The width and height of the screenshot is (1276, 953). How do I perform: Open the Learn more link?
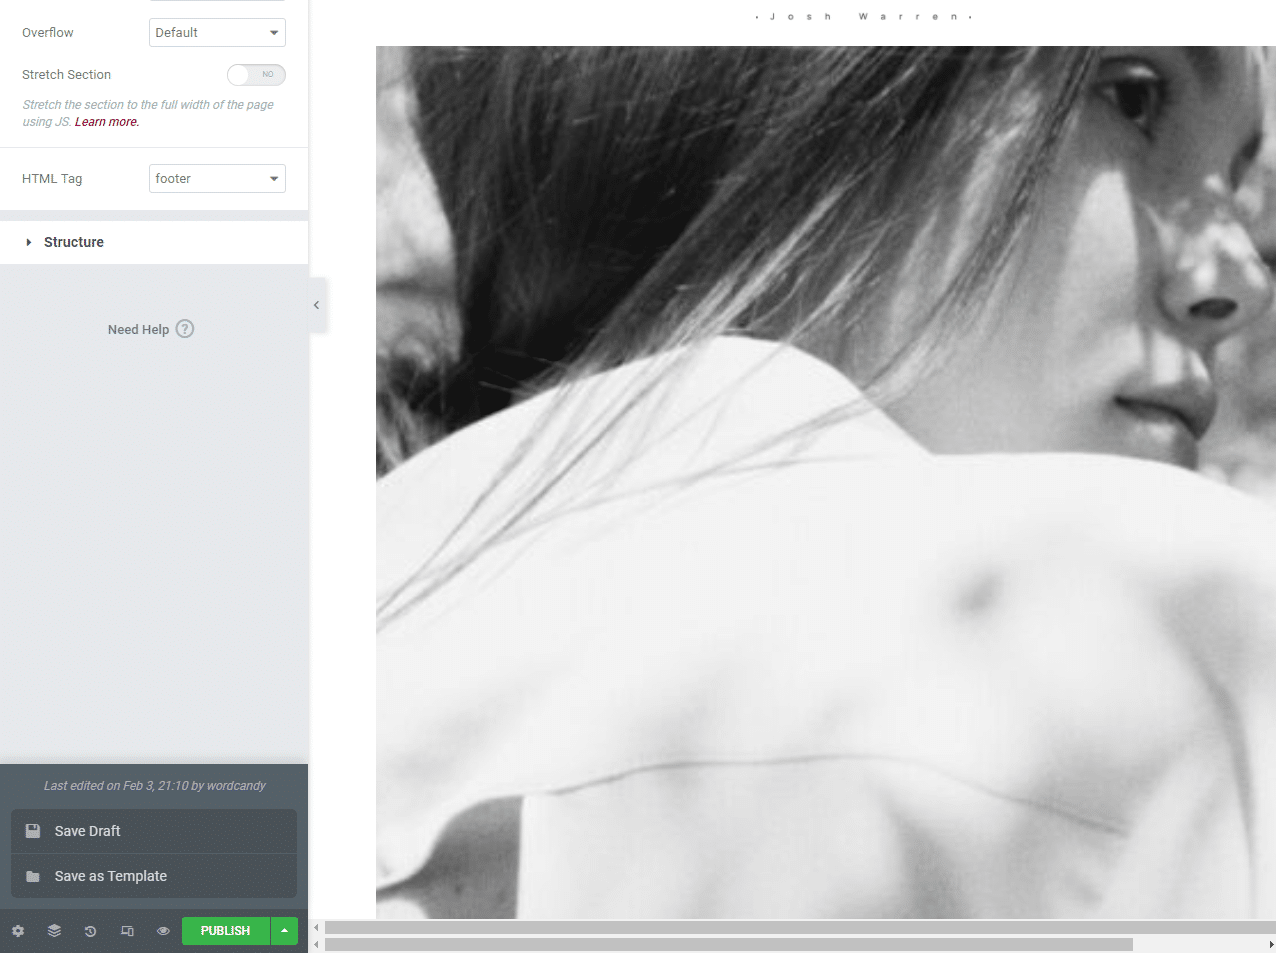pos(106,122)
